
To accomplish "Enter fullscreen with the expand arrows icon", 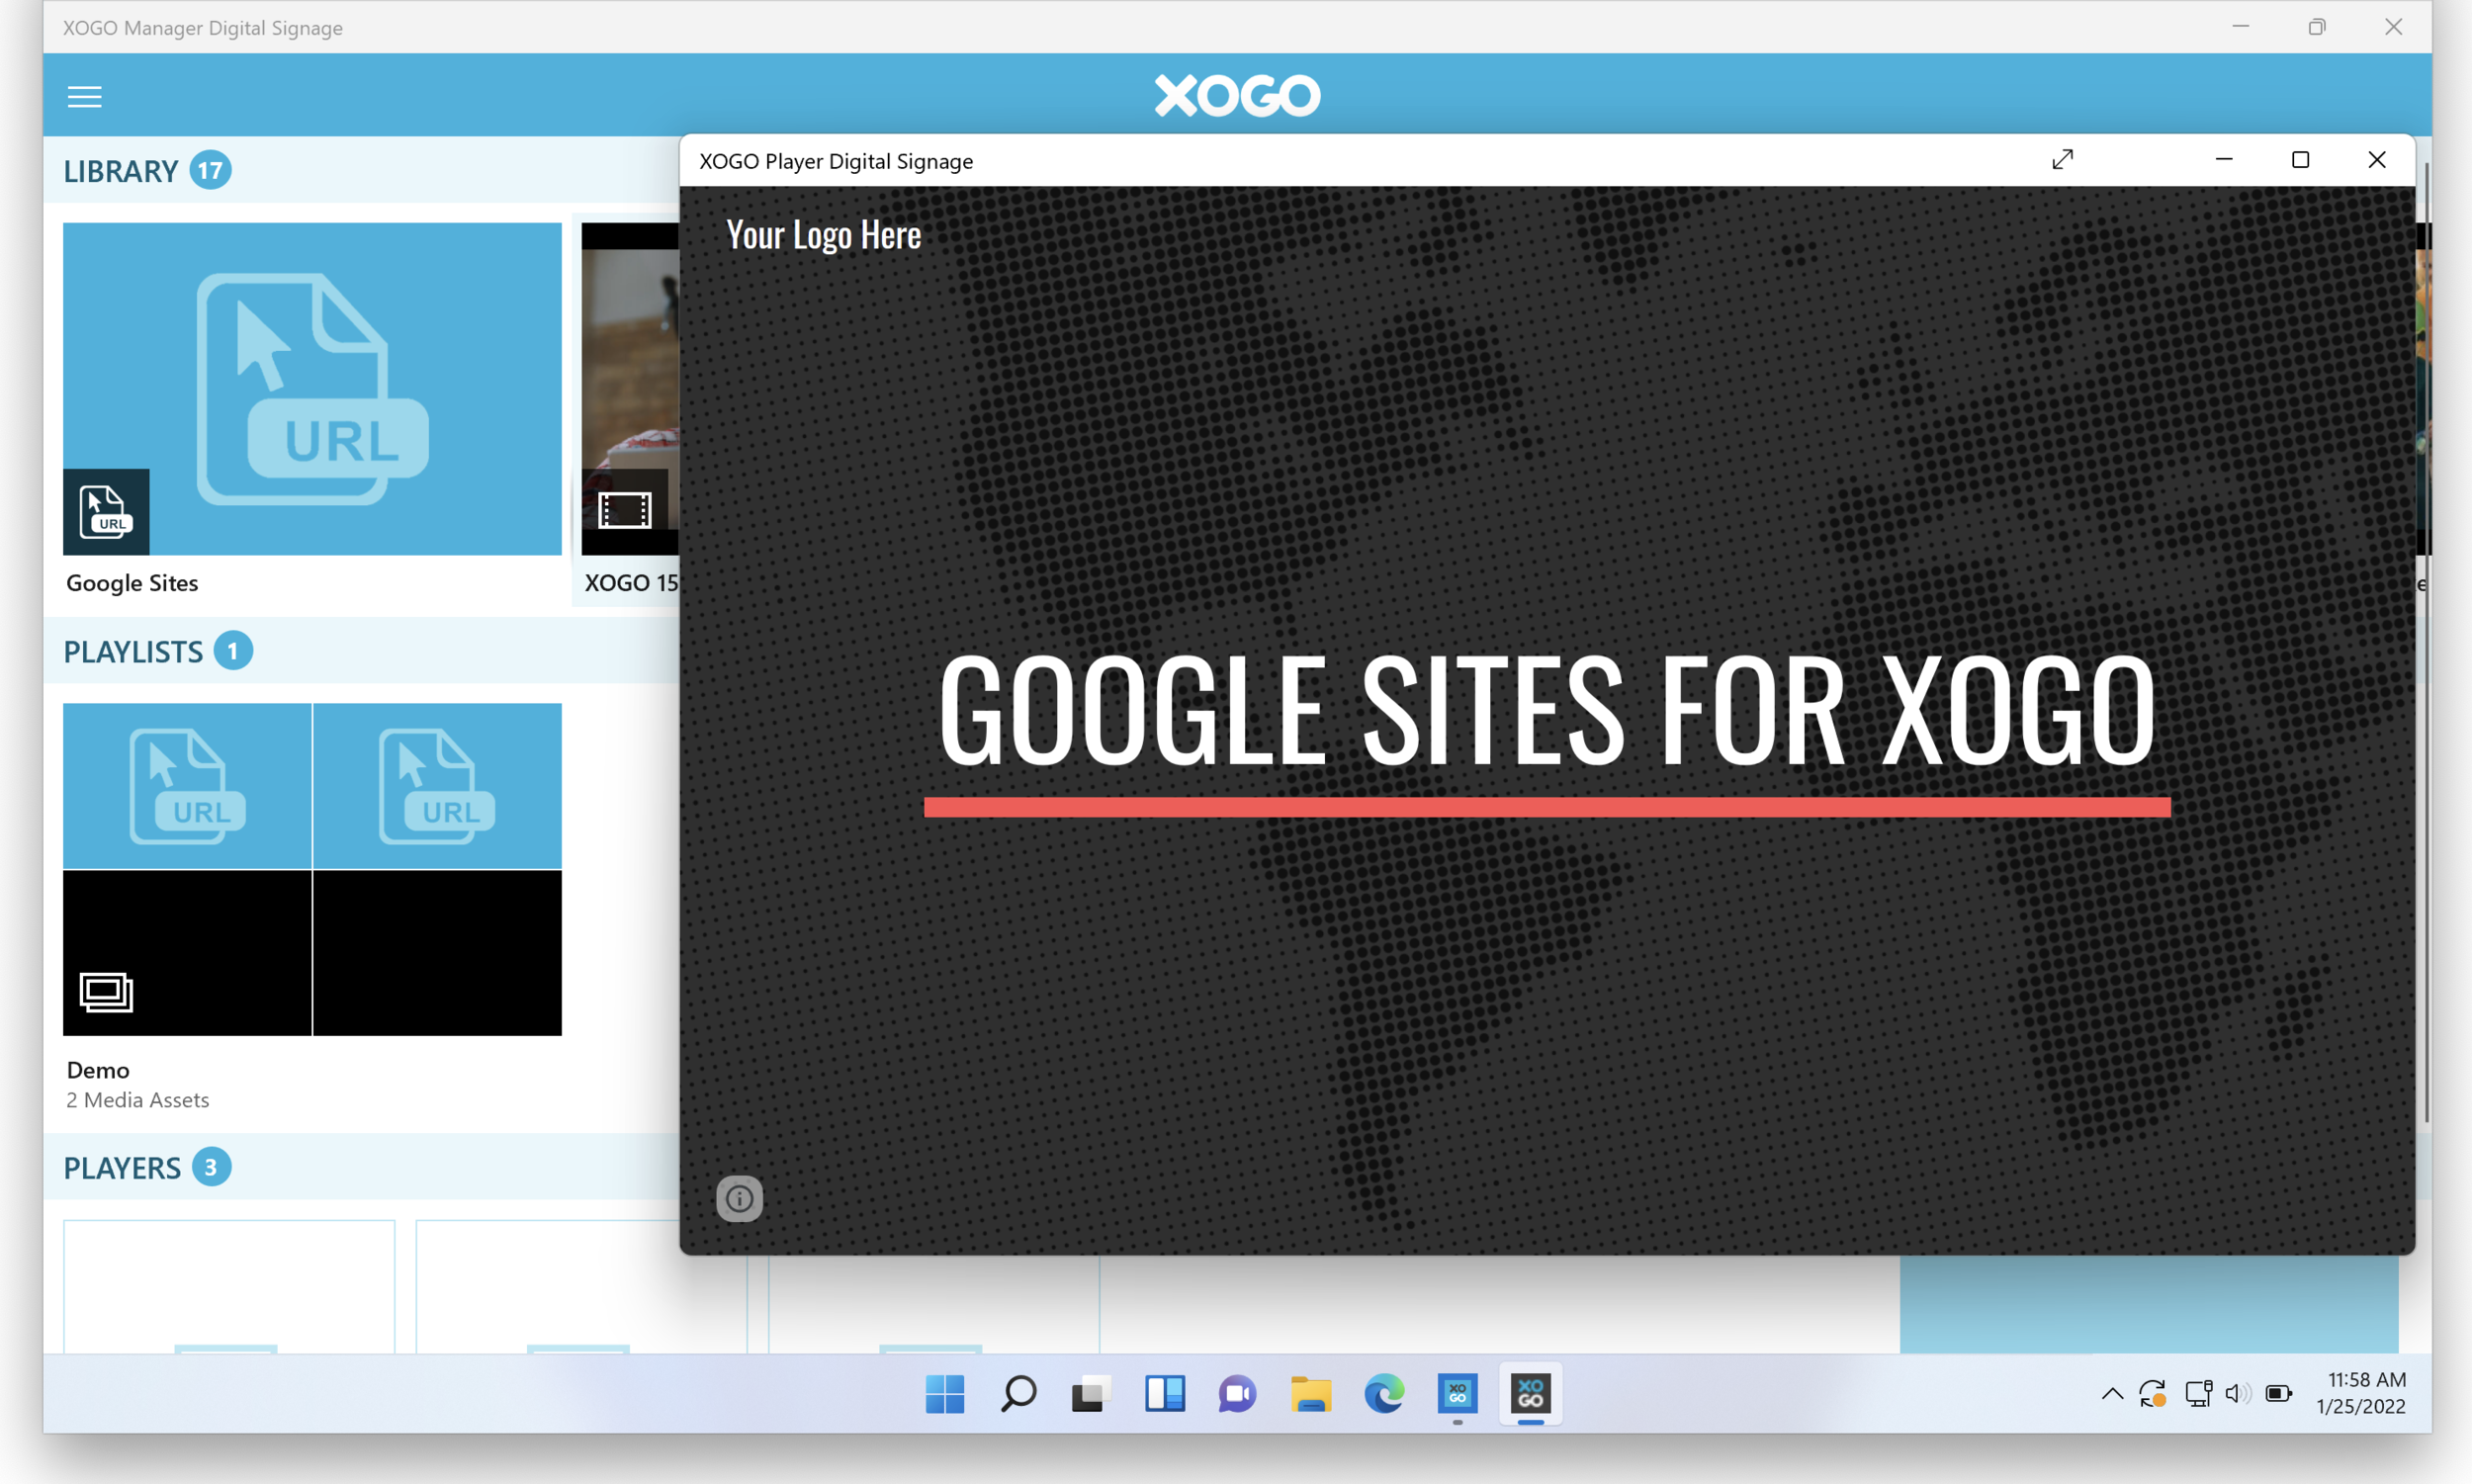I will point(2062,160).
